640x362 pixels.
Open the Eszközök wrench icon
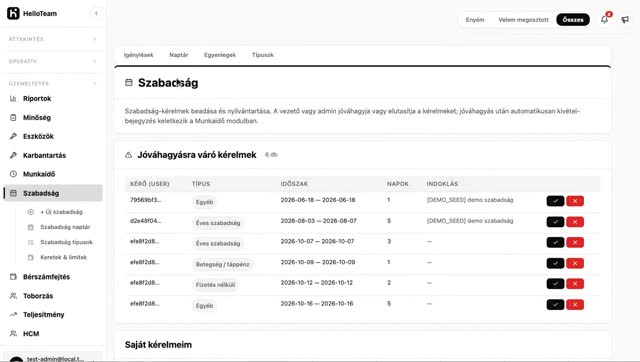pos(13,136)
